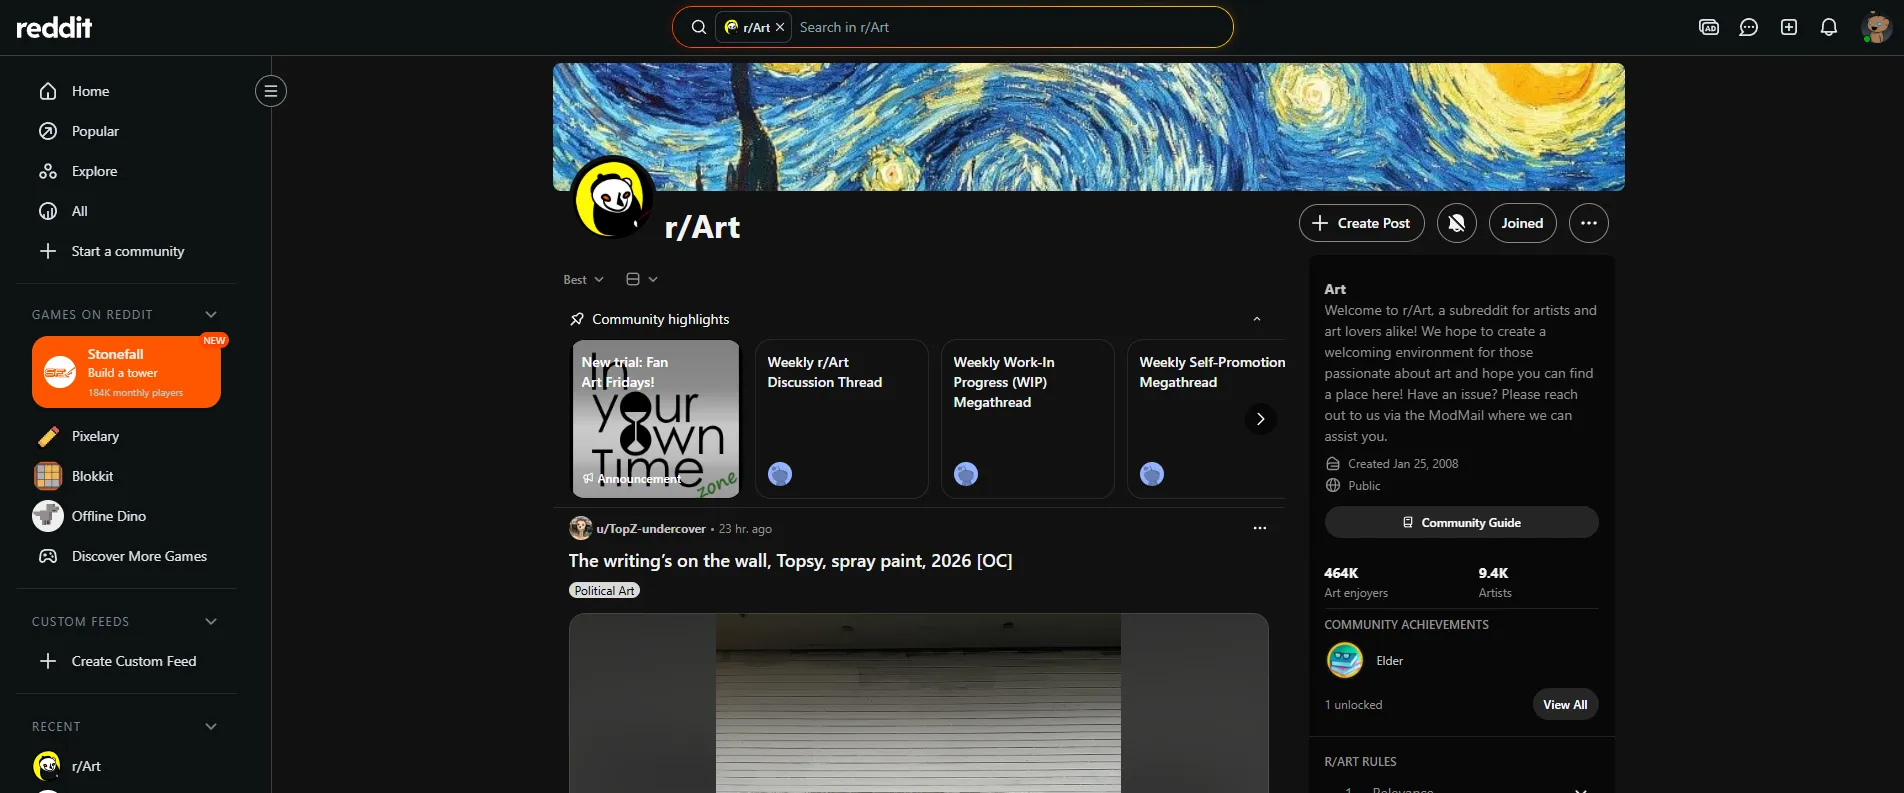Click the header create post plus icon

pyautogui.click(x=1789, y=27)
